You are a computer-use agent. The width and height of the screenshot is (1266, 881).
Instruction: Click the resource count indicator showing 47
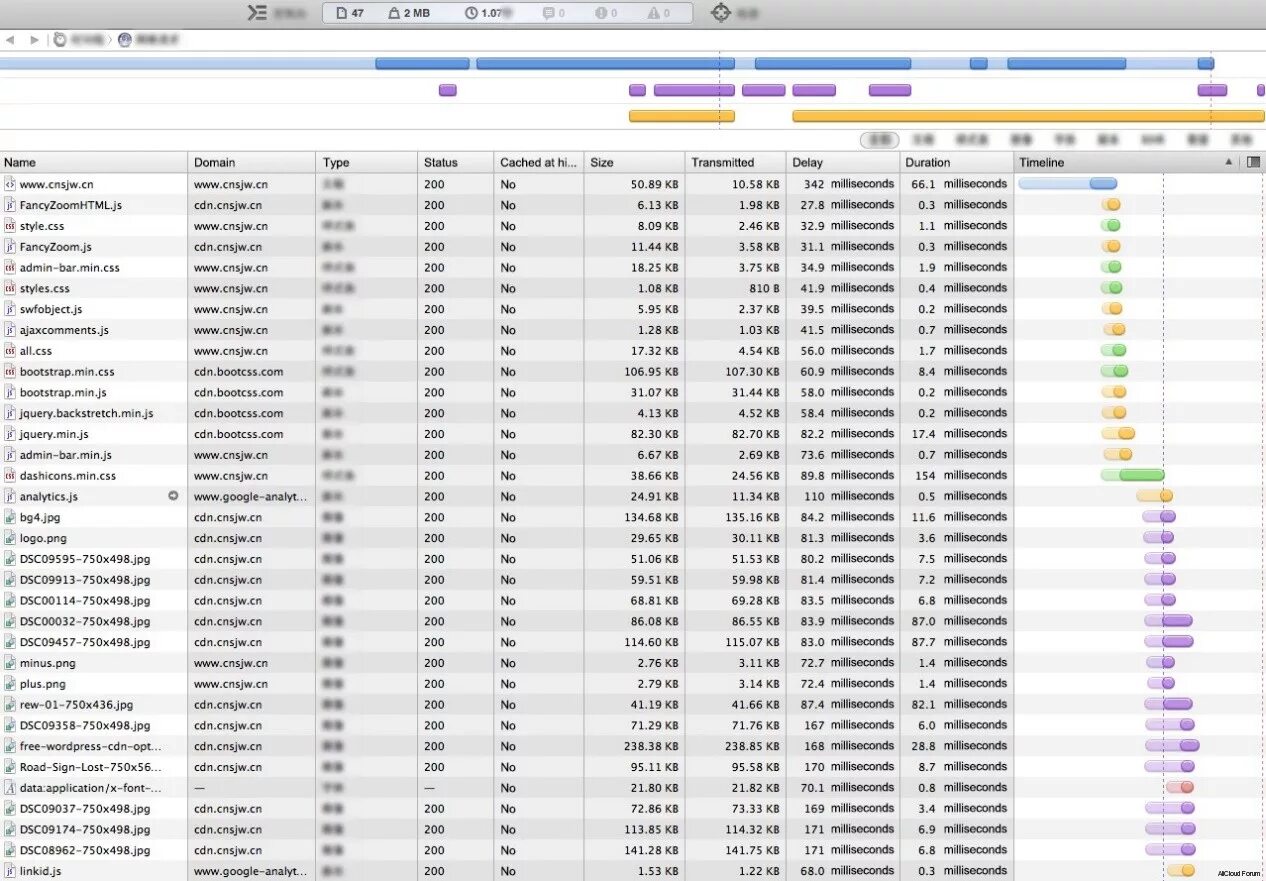pos(350,13)
